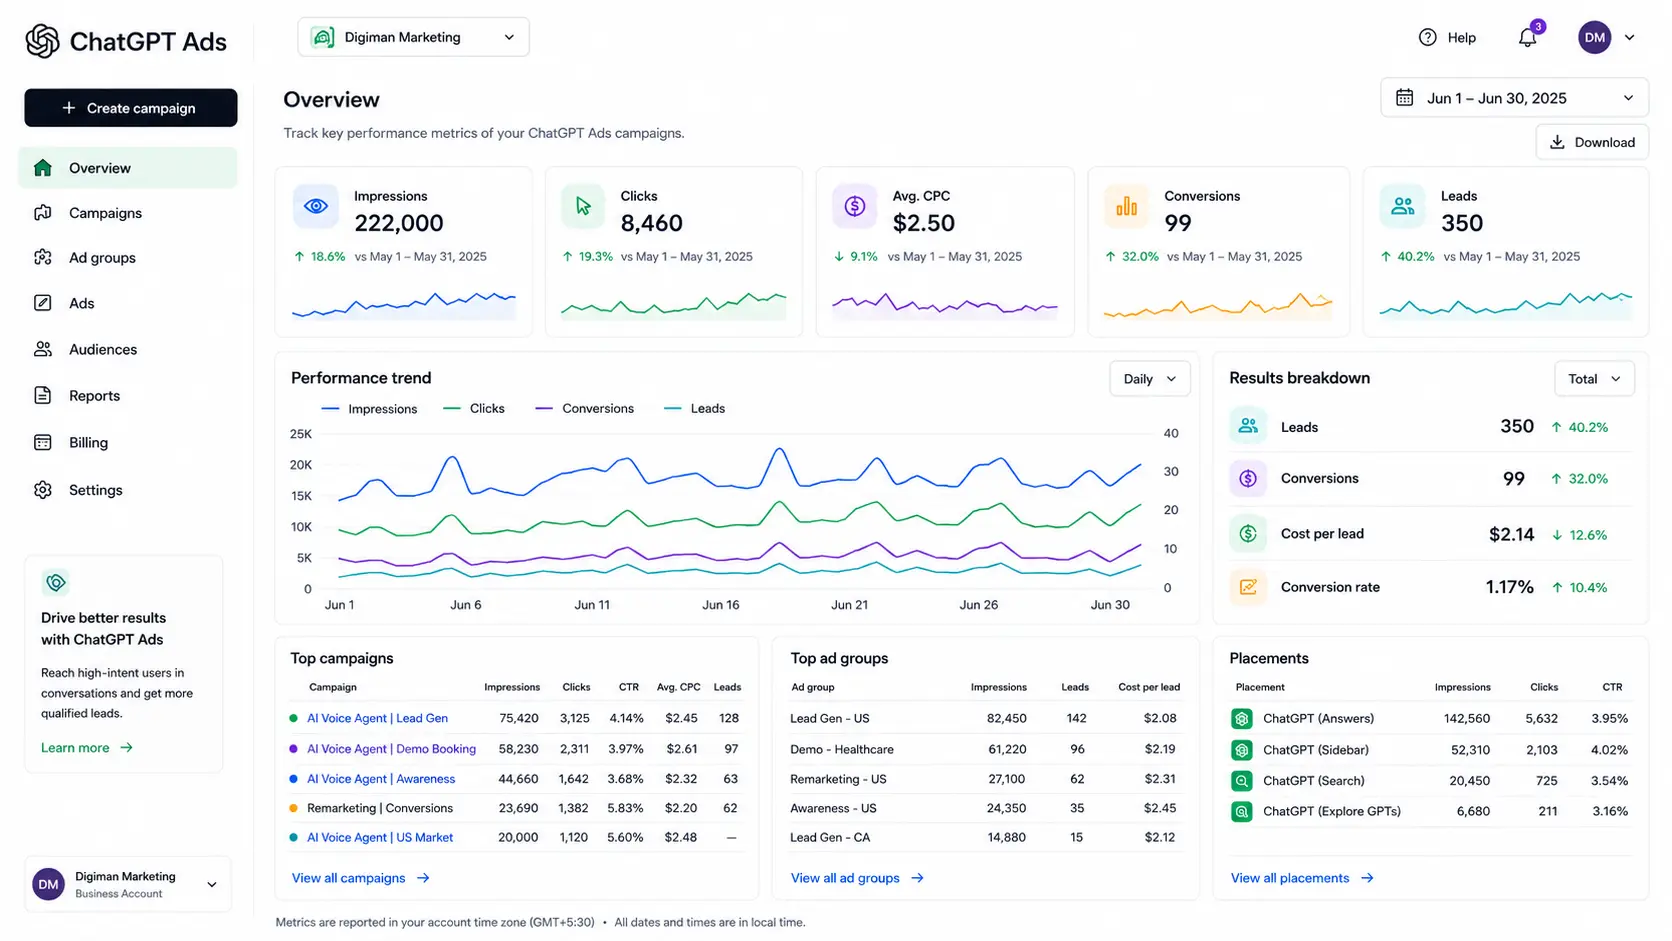Screen dimensions: 1672x941
Task: Click the notification bell icon
Action: click(1527, 38)
